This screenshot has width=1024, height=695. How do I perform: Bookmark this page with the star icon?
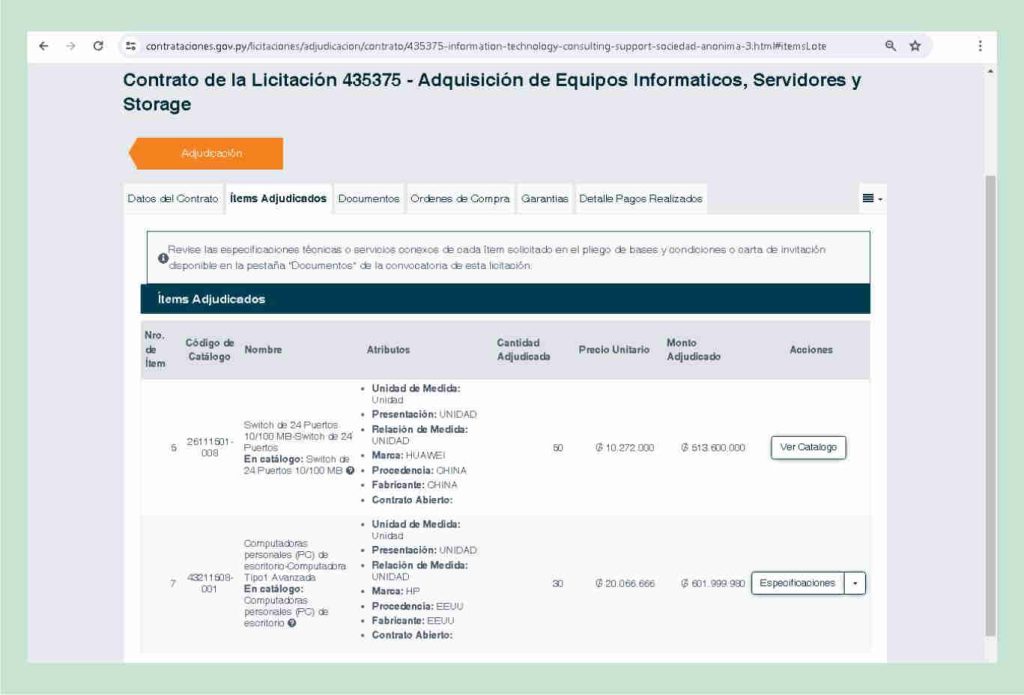(x=915, y=46)
